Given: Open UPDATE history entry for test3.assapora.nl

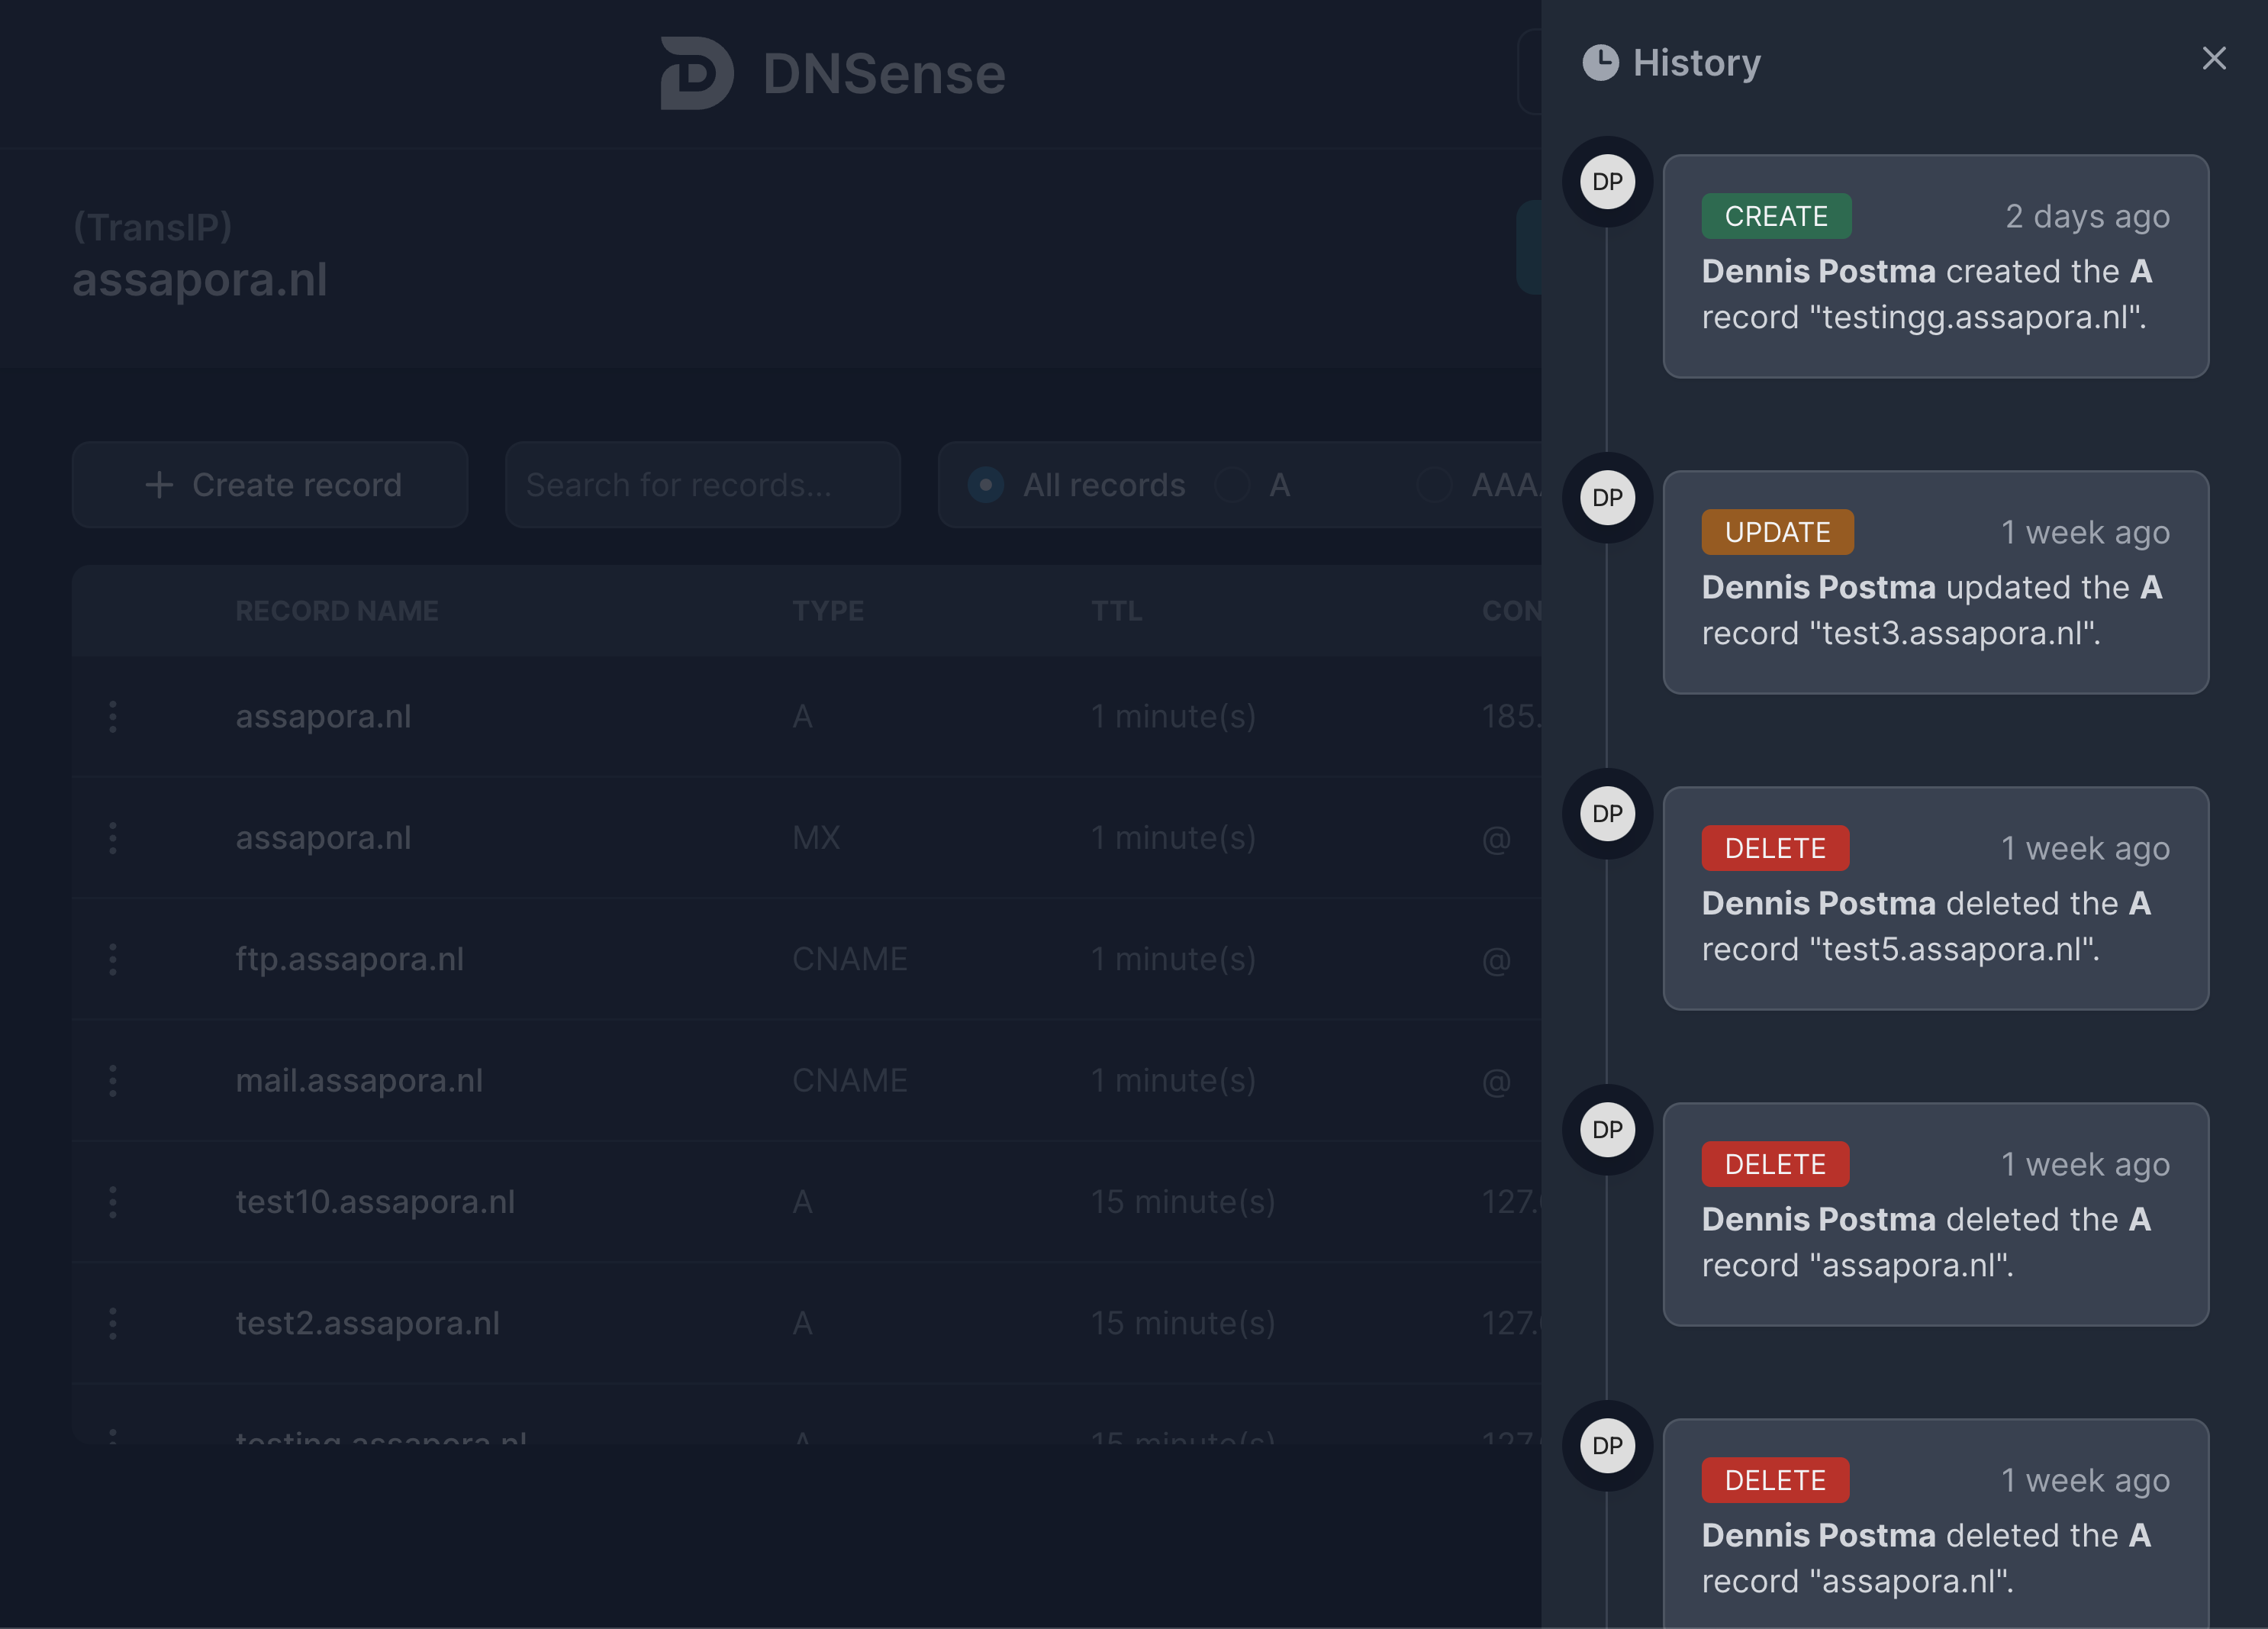Looking at the screenshot, I should tap(1935, 583).
